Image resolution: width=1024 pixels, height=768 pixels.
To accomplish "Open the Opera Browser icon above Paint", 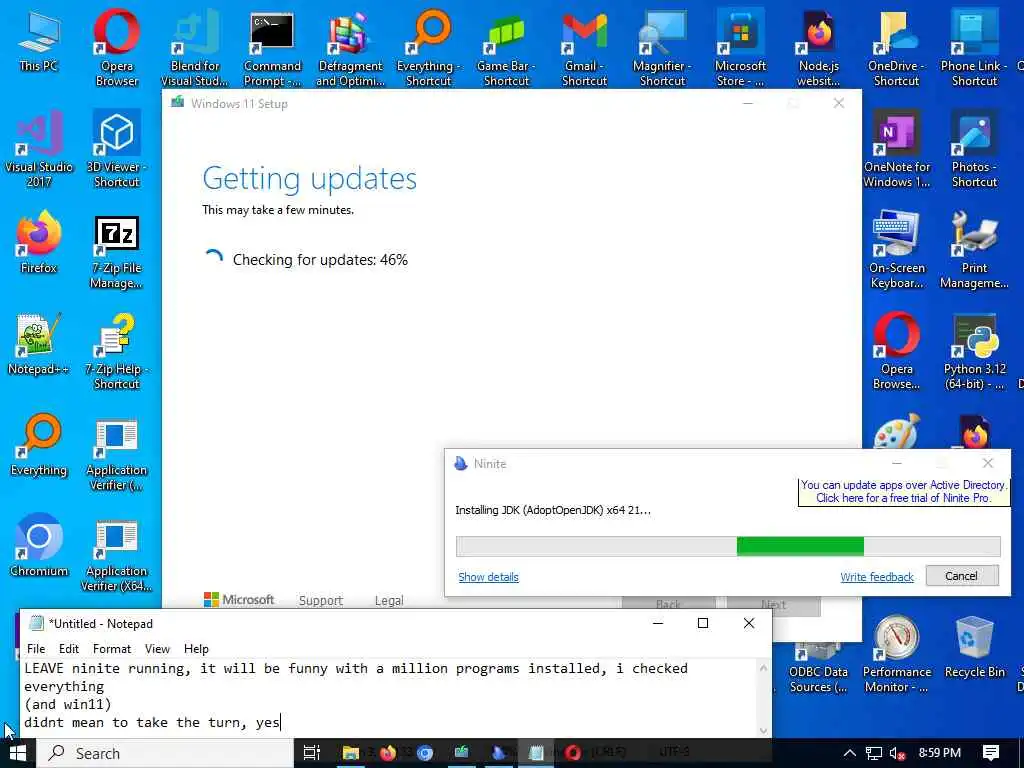I will [896, 351].
